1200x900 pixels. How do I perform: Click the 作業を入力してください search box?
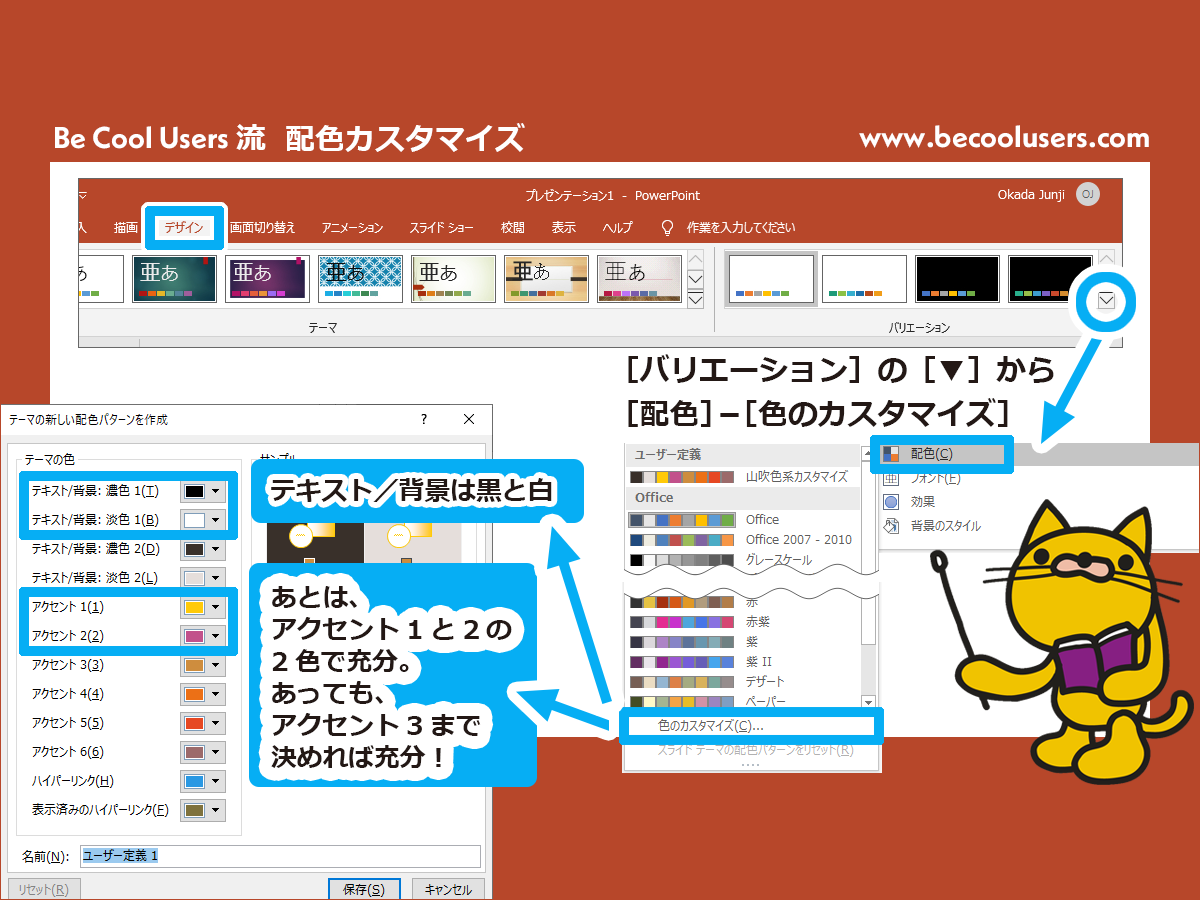(741, 228)
